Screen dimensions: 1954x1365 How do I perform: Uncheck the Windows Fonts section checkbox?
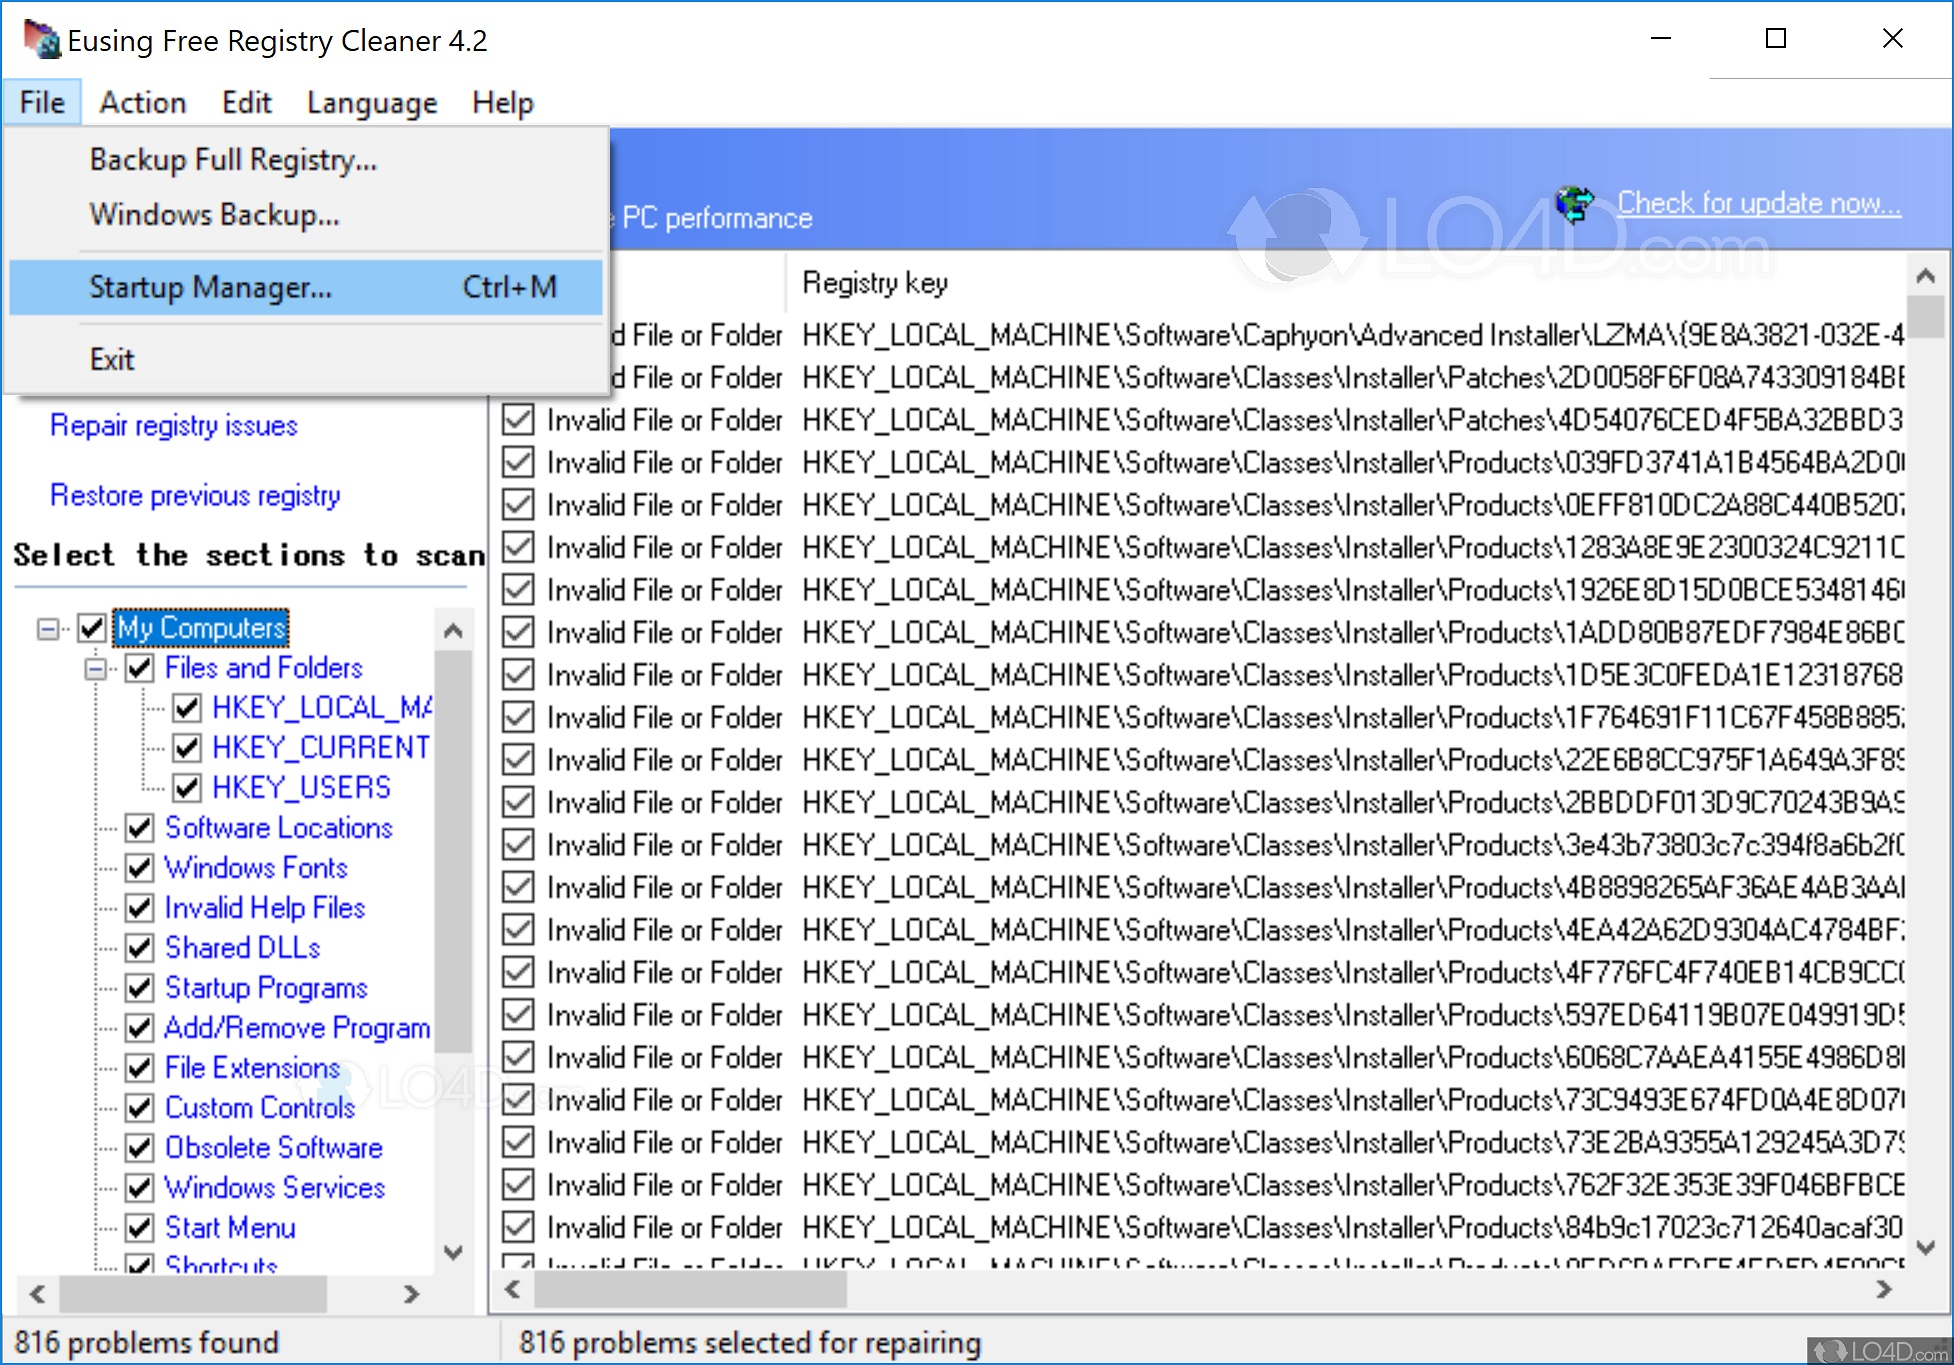[x=140, y=868]
